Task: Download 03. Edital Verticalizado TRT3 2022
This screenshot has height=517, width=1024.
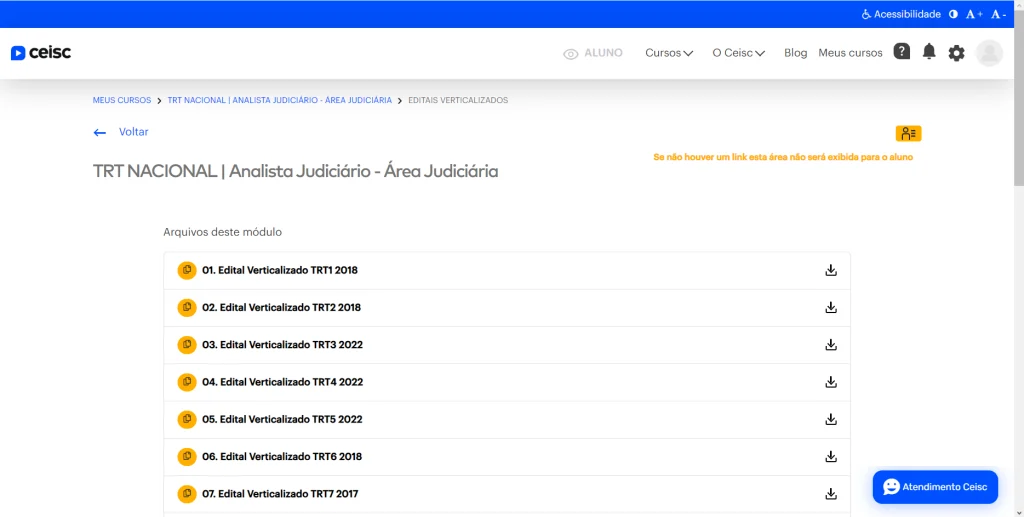Action: 831,345
